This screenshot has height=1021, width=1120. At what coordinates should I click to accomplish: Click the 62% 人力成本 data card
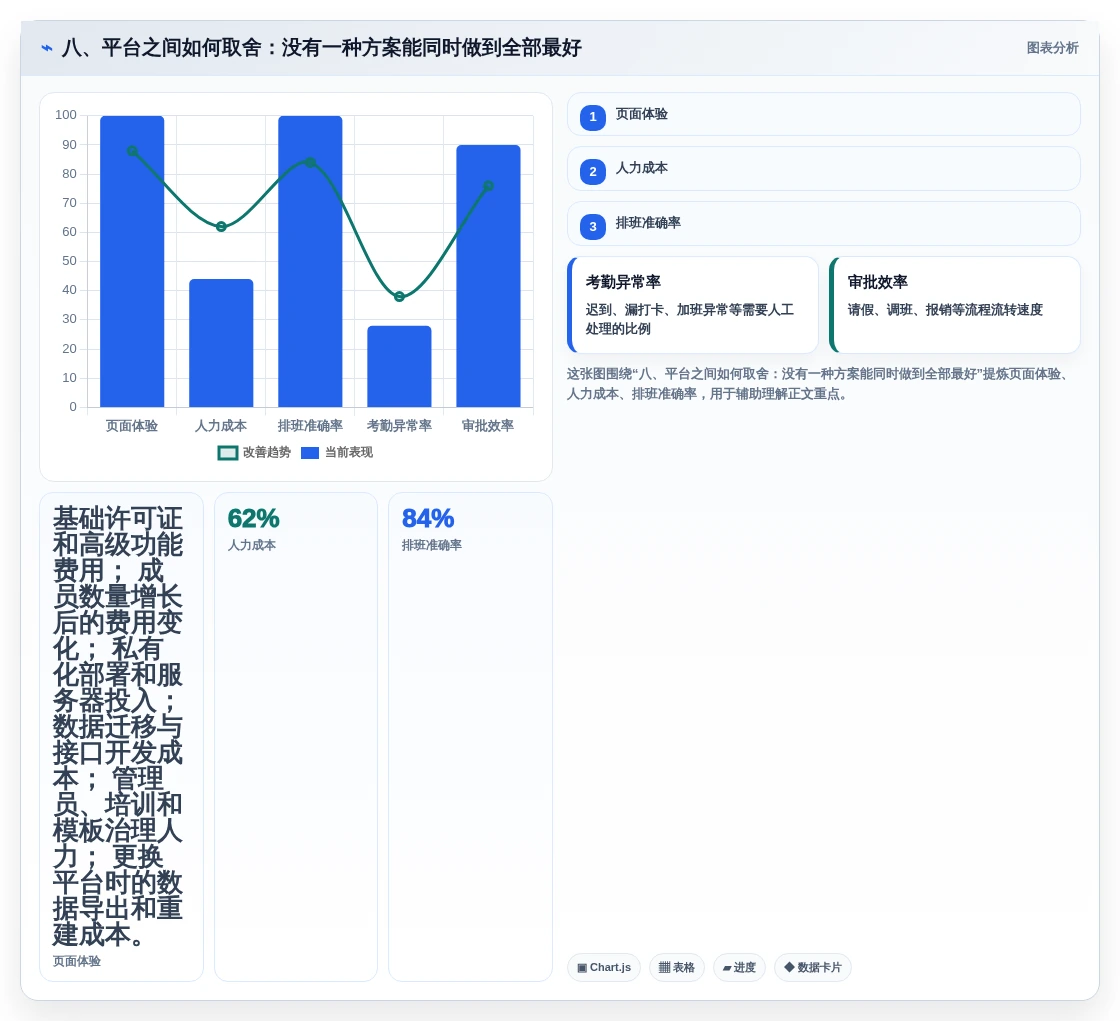click(296, 737)
